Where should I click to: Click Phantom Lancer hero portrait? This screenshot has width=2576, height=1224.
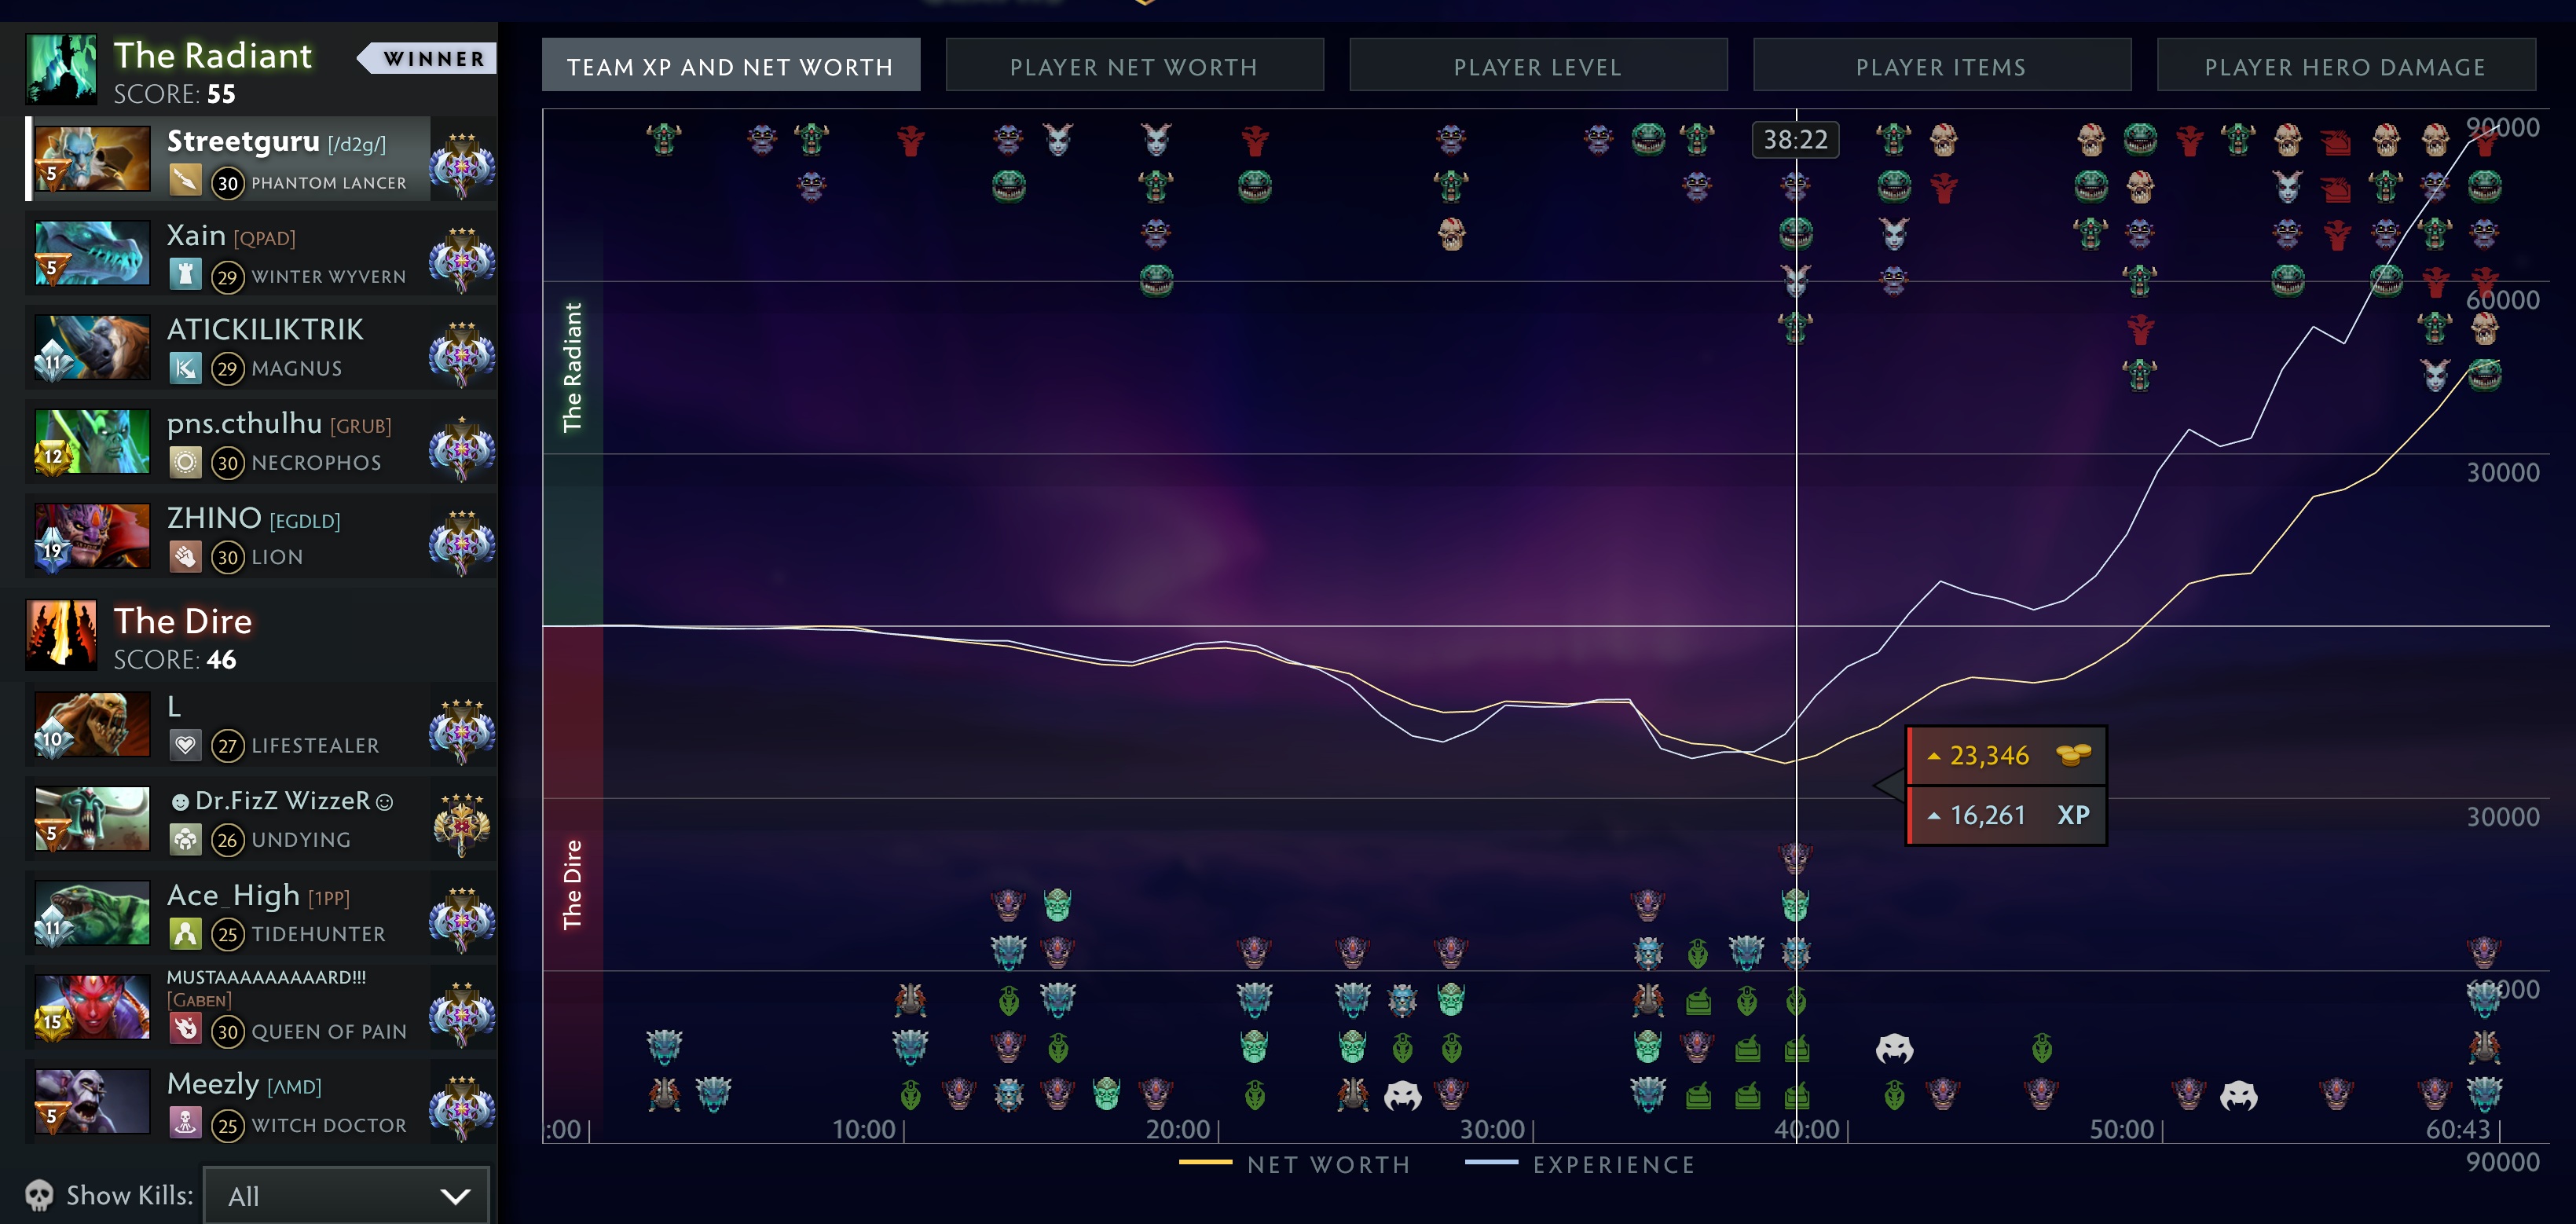pyautogui.click(x=92, y=158)
